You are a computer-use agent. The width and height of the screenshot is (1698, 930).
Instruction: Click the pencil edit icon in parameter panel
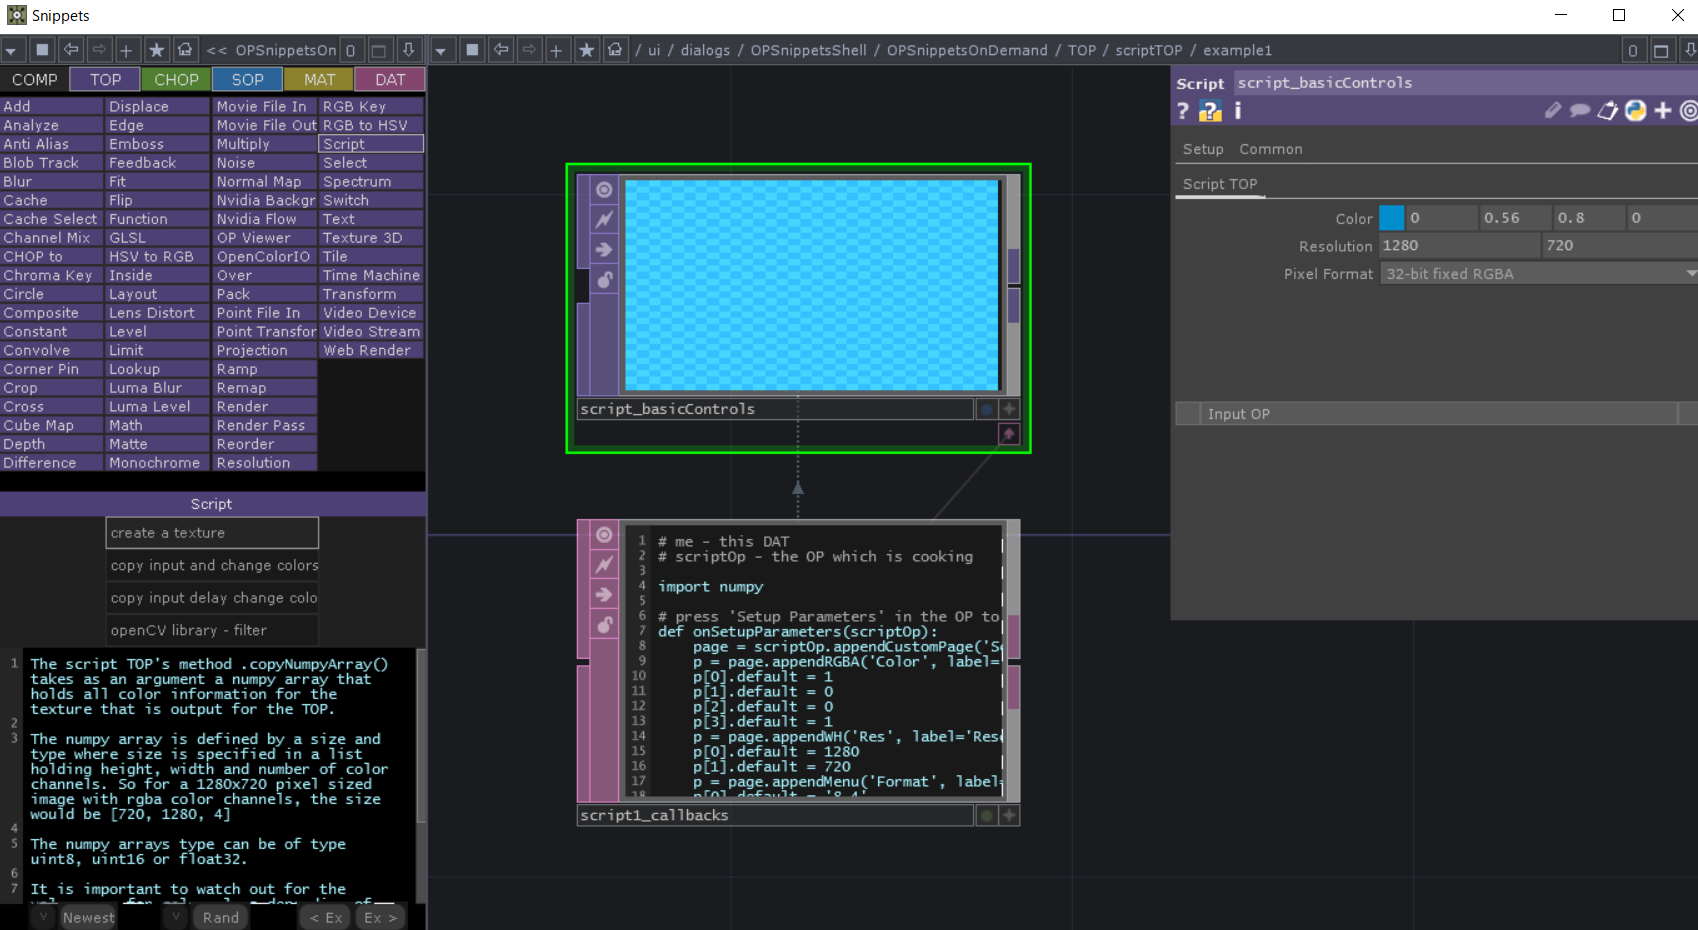coord(1553,111)
